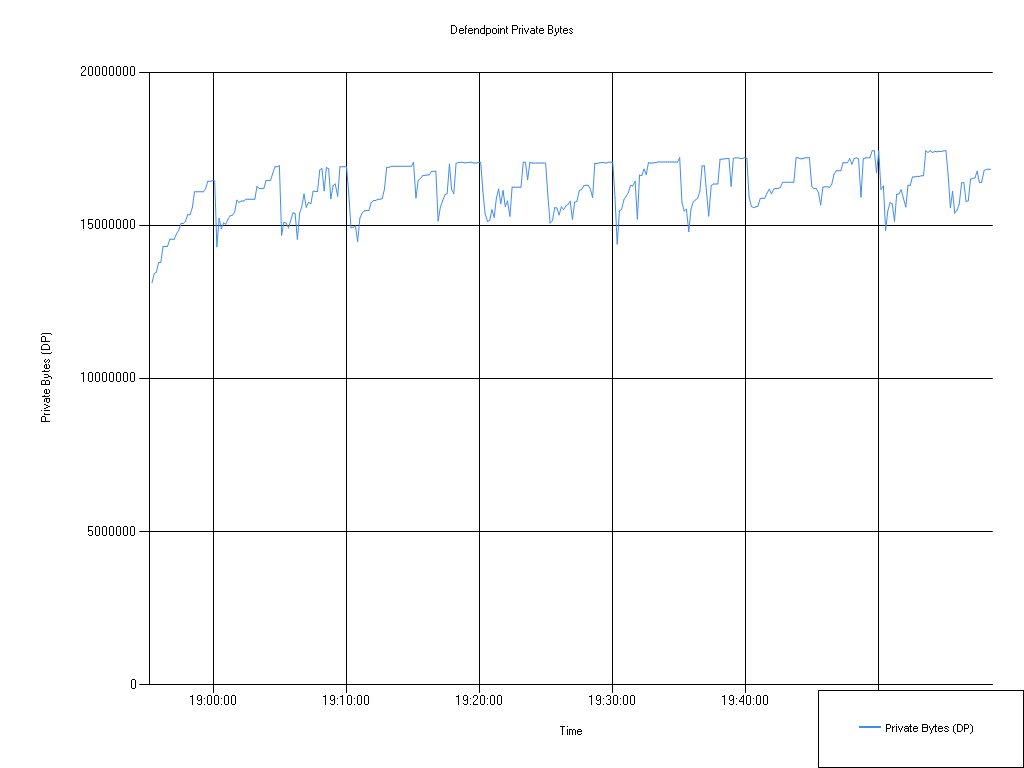Select the 19:40:00 time tick label
This screenshot has height=768, width=1024.
click(746, 701)
